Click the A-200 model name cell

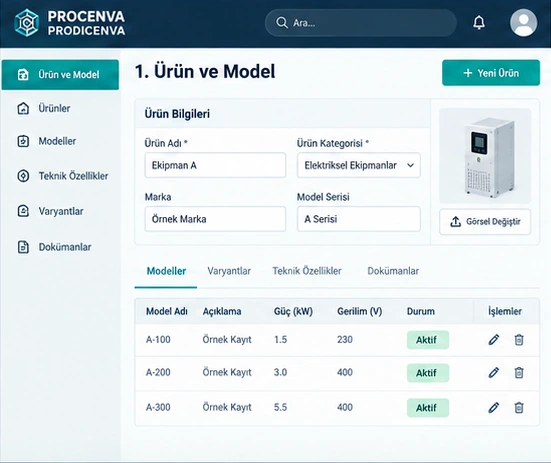point(158,372)
